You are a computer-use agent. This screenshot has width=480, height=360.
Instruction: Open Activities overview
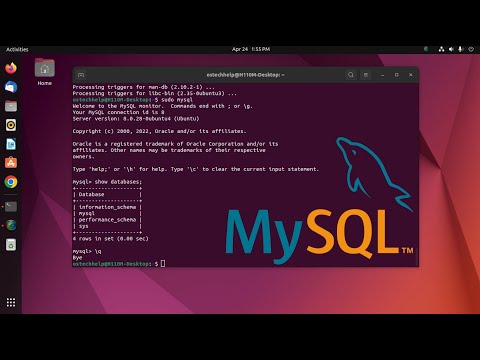(x=17, y=49)
